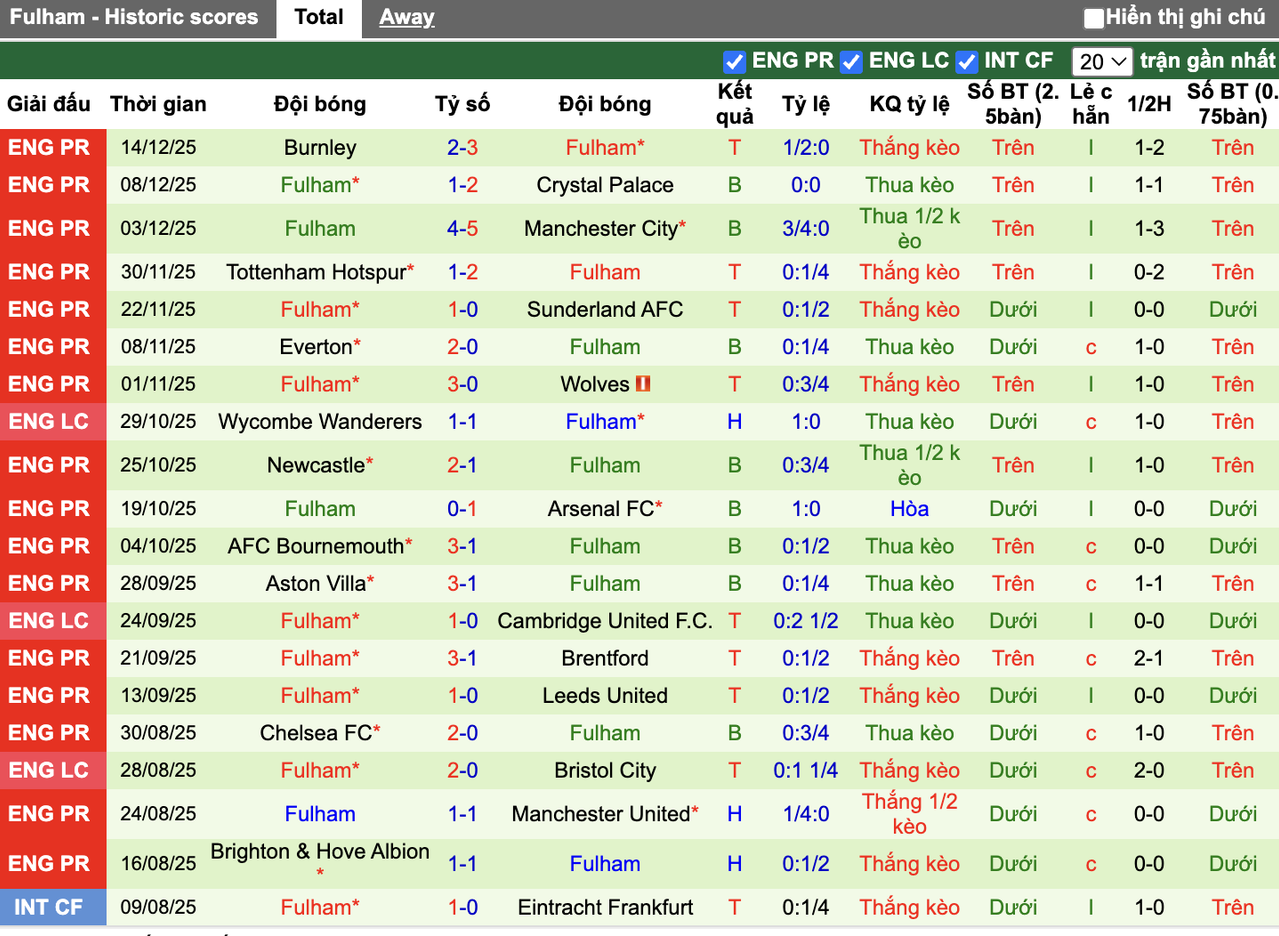
Task: Select ENG PR label on 14/12/25 row
Action: click(x=49, y=148)
